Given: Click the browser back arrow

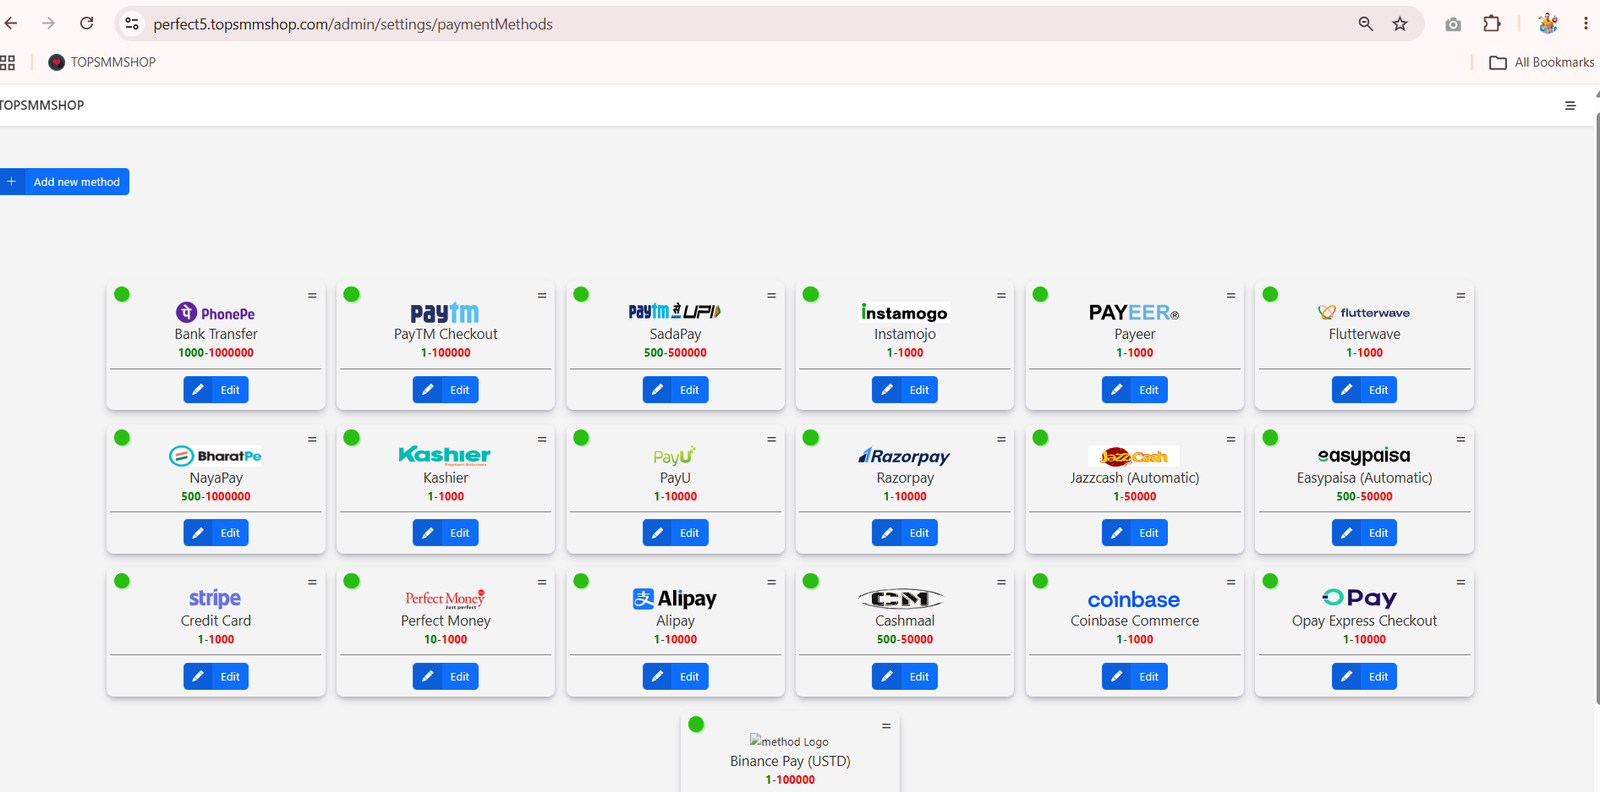Looking at the screenshot, I should (12, 23).
